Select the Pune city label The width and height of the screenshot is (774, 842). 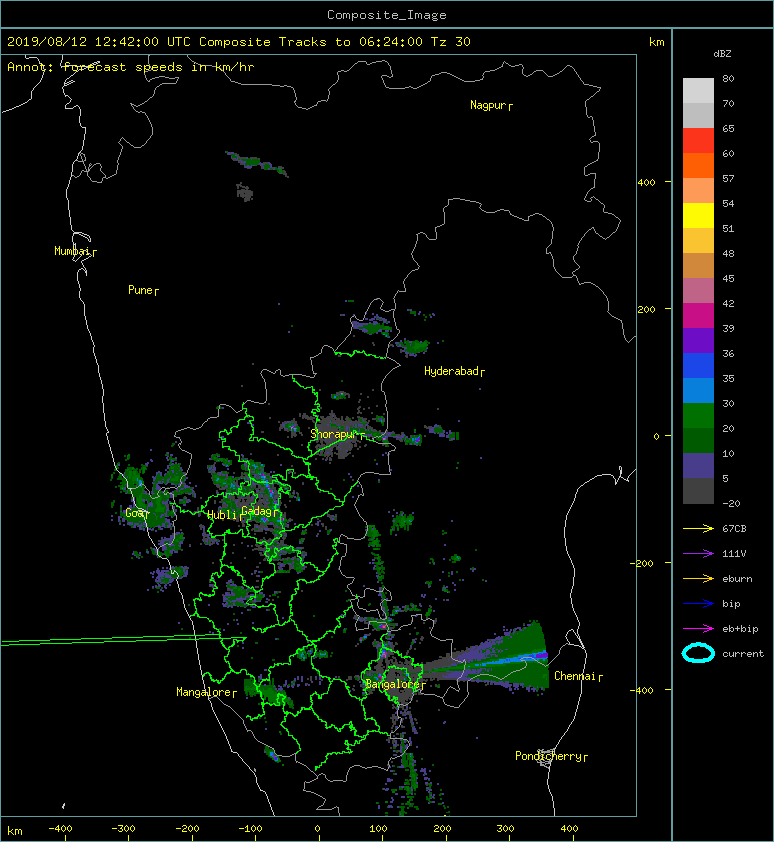(140, 290)
